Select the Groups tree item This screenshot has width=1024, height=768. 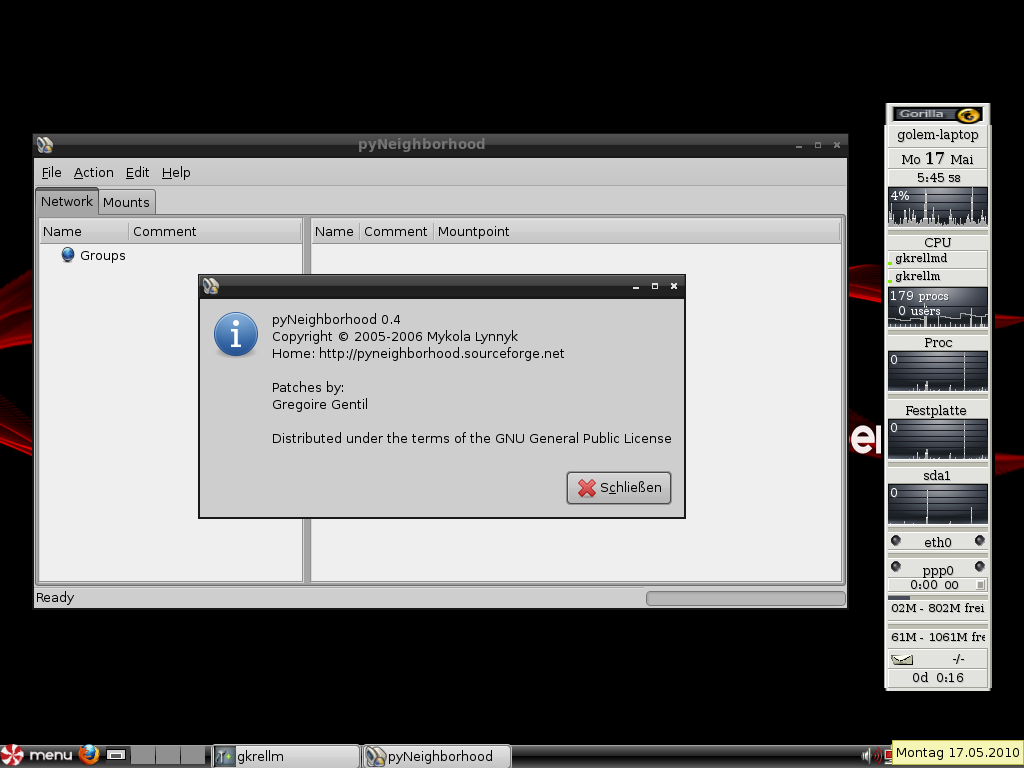[102, 255]
